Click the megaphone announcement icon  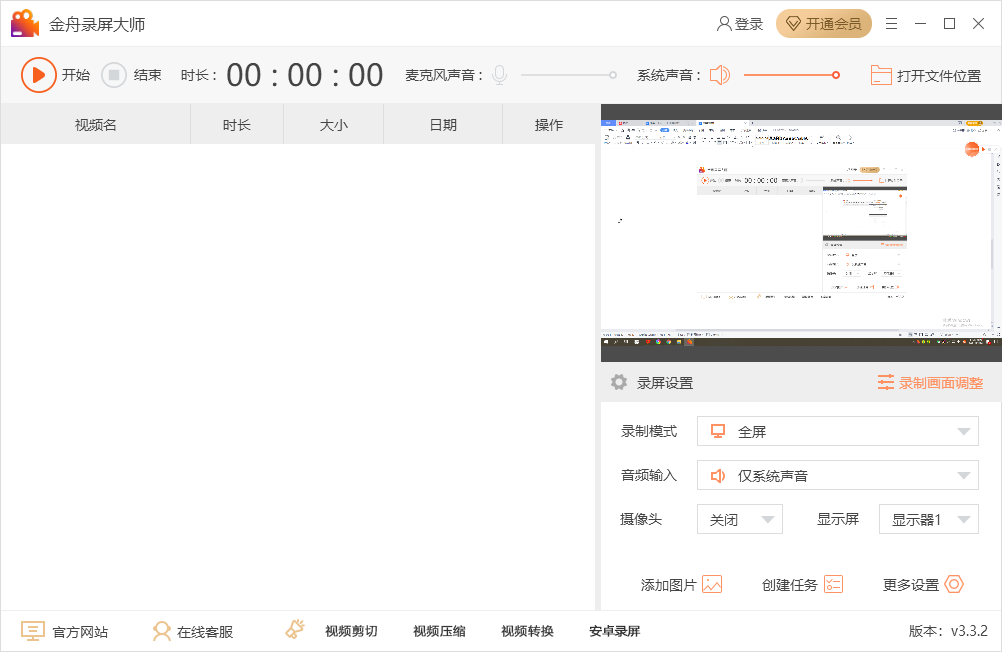(295, 629)
